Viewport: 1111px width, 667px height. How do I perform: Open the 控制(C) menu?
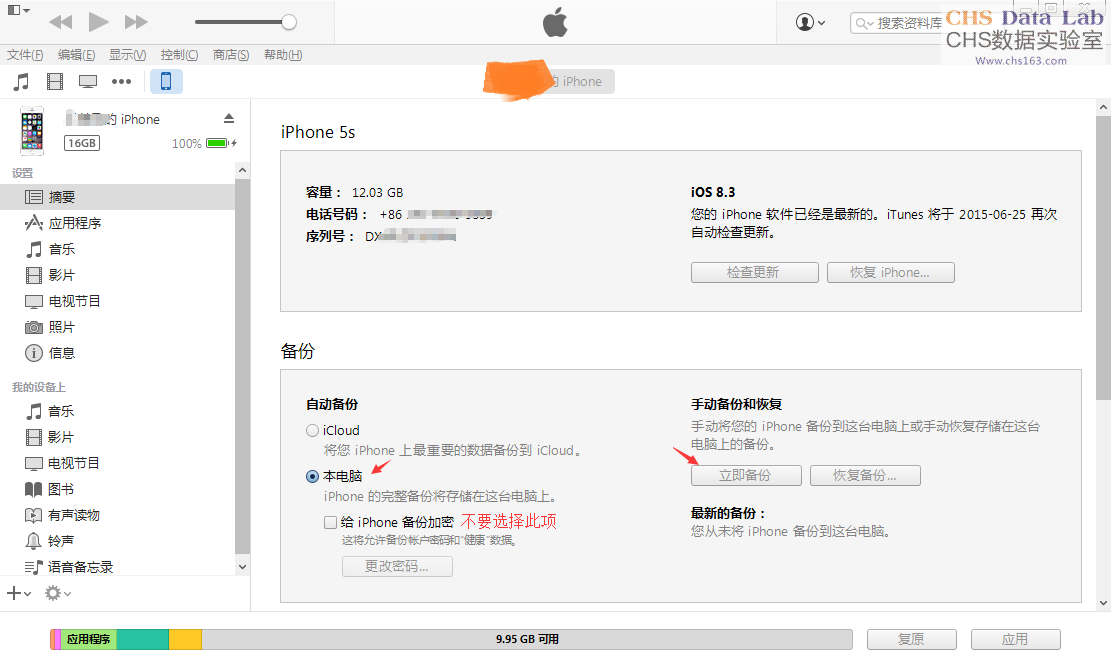pyautogui.click(x=179, y=55)
